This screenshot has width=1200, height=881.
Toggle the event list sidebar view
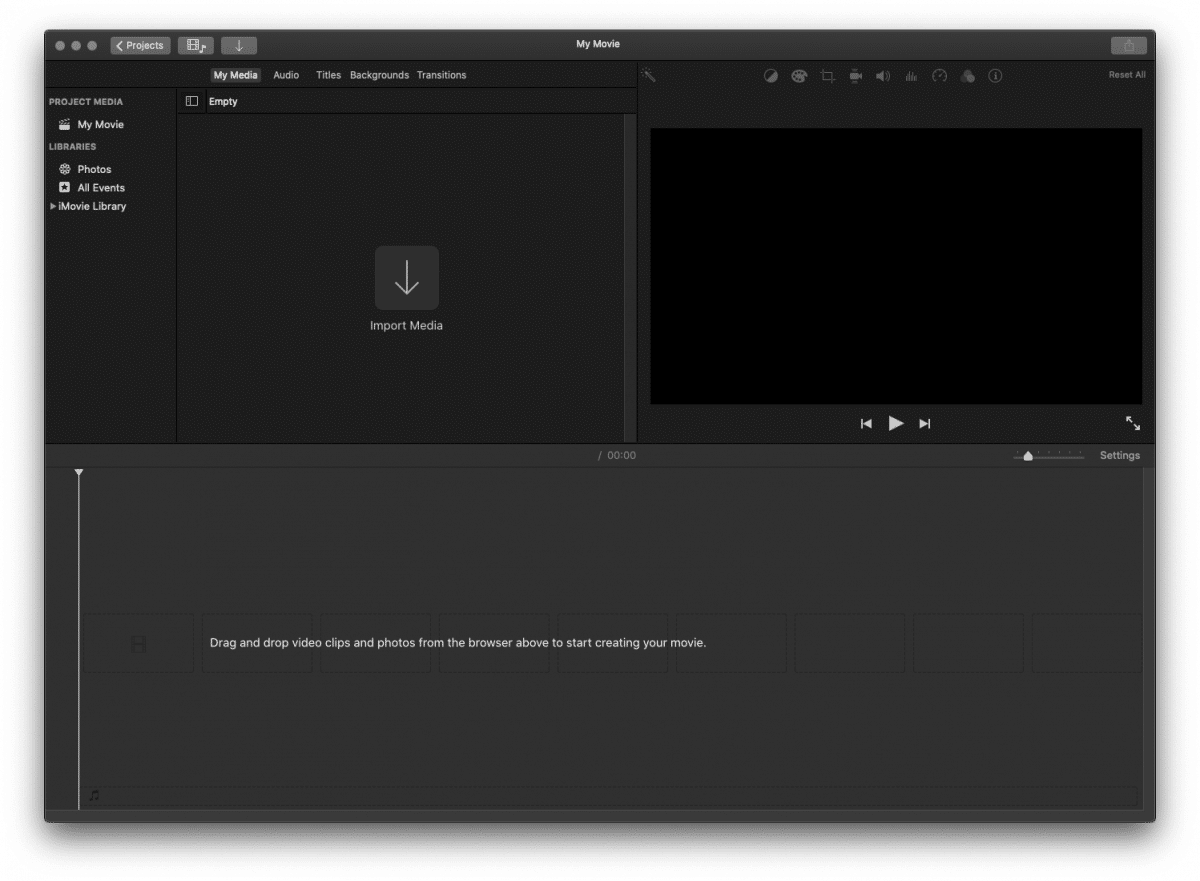coord(192,101)
